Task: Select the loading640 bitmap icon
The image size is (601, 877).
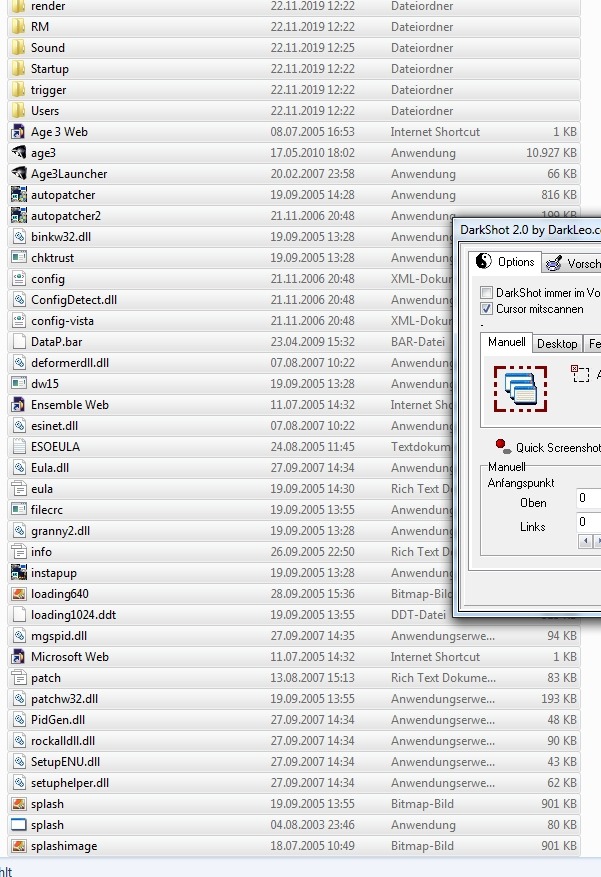Action: (x=18, y=593)
